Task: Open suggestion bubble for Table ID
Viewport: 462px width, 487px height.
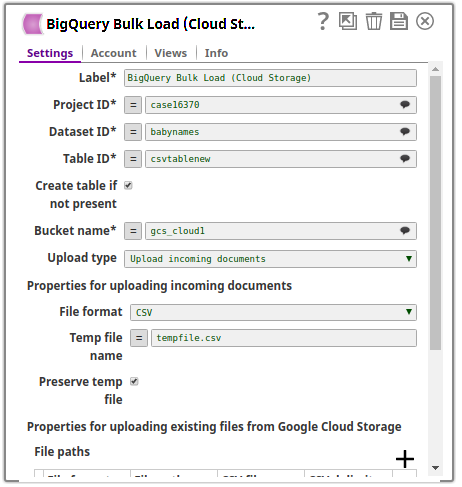Action: [405, 159]
